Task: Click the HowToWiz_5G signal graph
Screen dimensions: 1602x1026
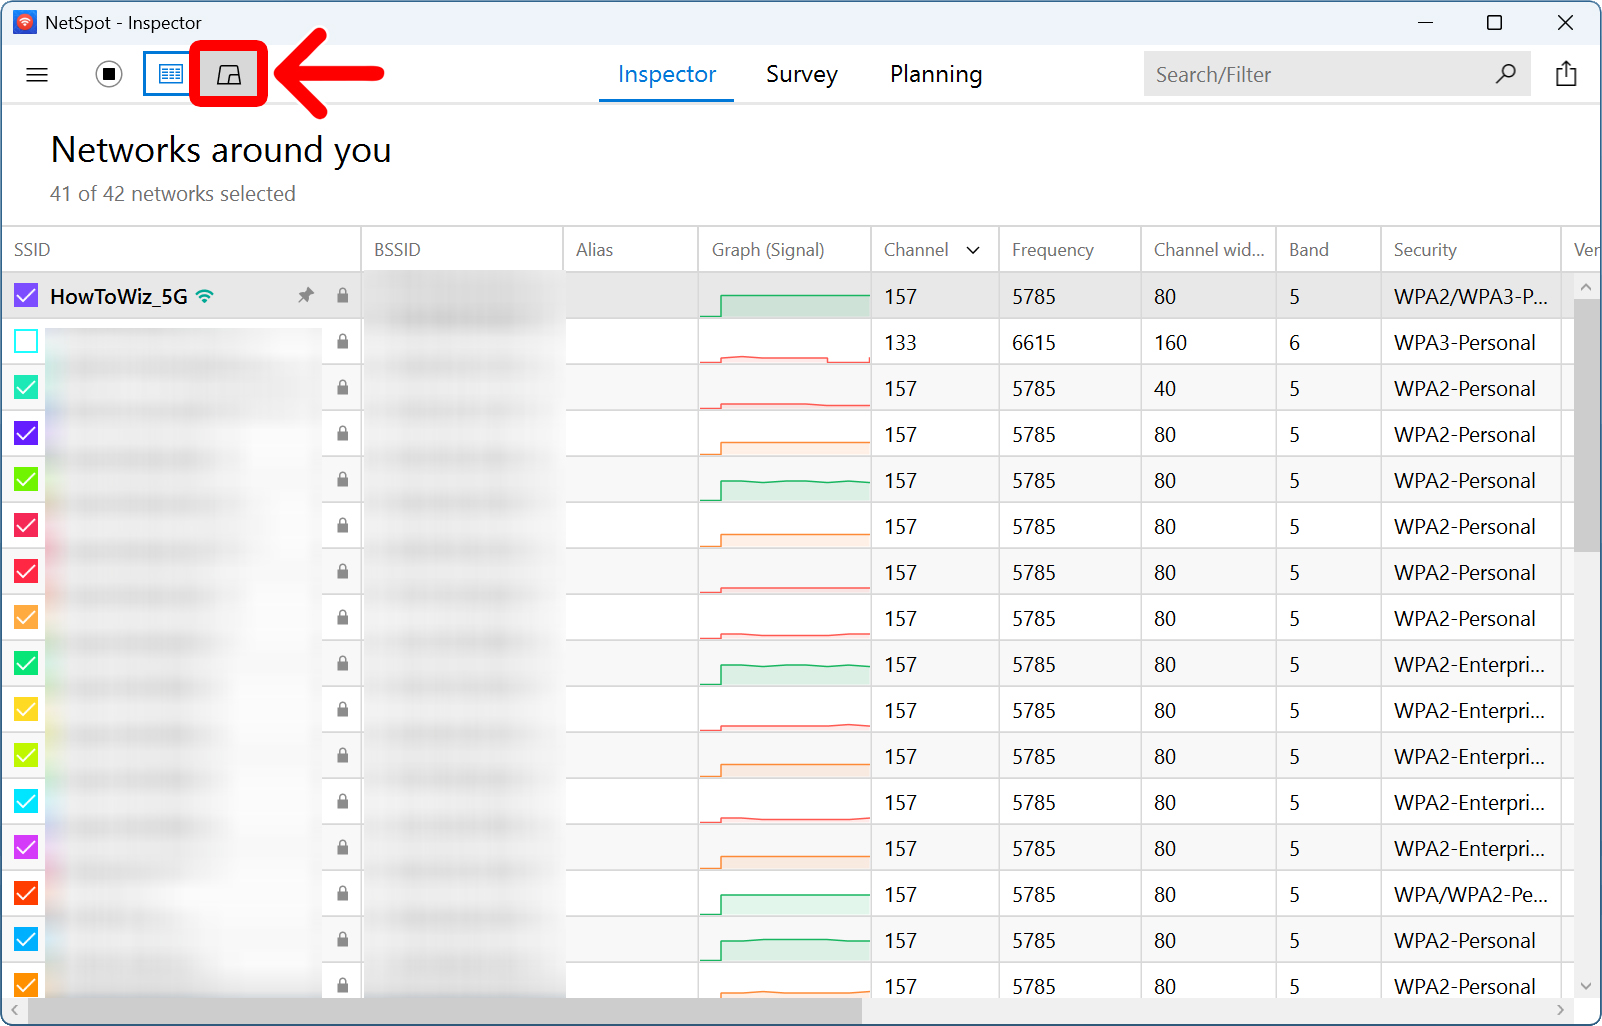Action: click(785, 297)
